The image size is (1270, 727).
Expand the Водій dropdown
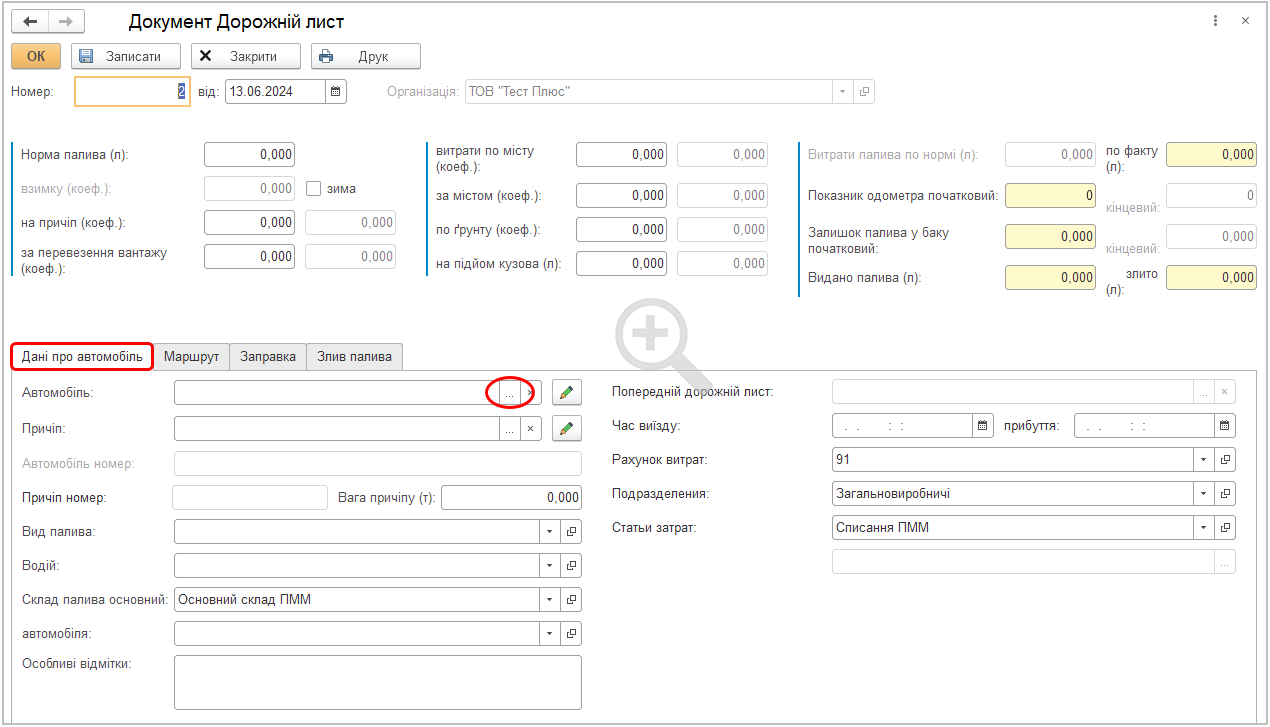point(550,565)
